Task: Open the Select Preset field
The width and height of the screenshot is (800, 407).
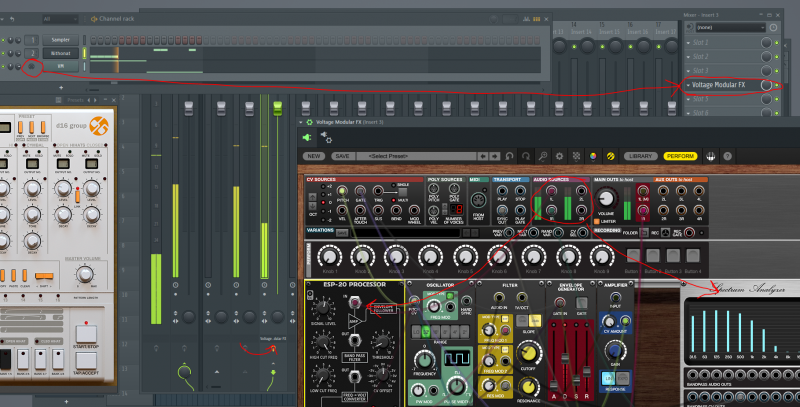Action: coord(416,156)
